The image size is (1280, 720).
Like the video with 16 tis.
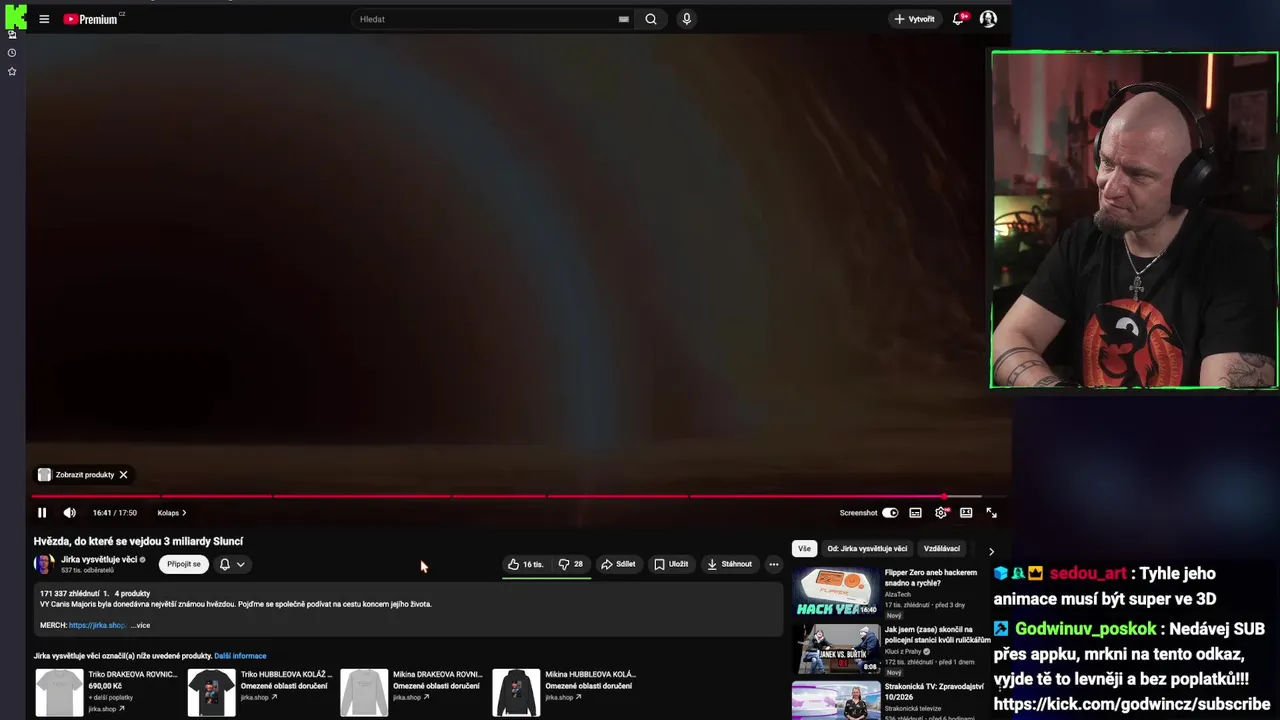pyautogui.click(x=526, y=564)
